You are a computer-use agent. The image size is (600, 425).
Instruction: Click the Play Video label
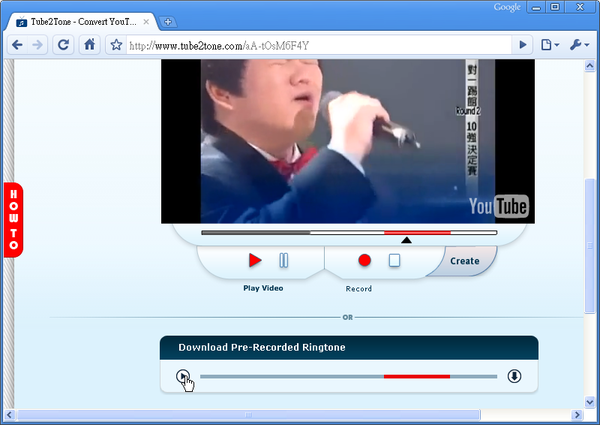pyautogui.click(x=263, y=288)
